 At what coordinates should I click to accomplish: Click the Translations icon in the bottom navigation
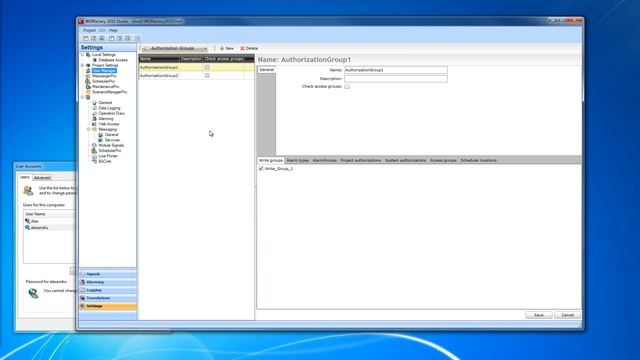point(83,298)
